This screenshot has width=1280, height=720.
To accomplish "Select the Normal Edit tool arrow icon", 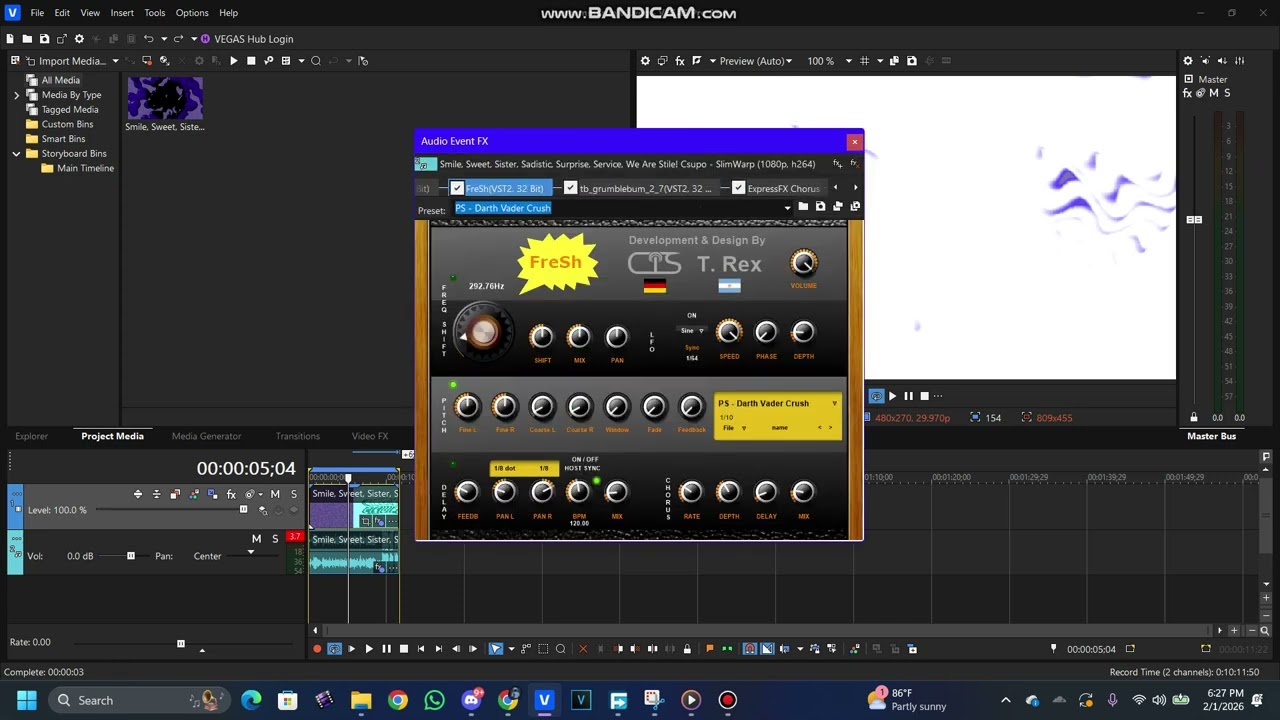I will coord(496,649).
